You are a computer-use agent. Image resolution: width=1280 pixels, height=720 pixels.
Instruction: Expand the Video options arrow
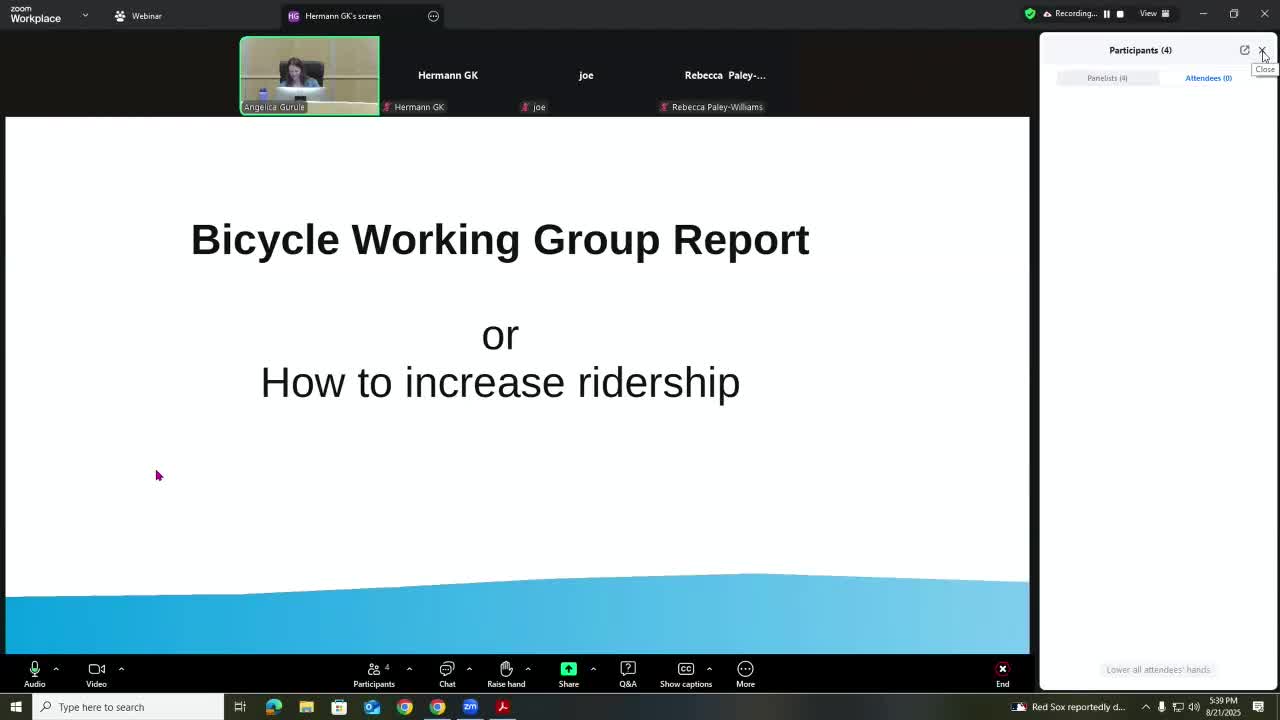coord(121,669)
